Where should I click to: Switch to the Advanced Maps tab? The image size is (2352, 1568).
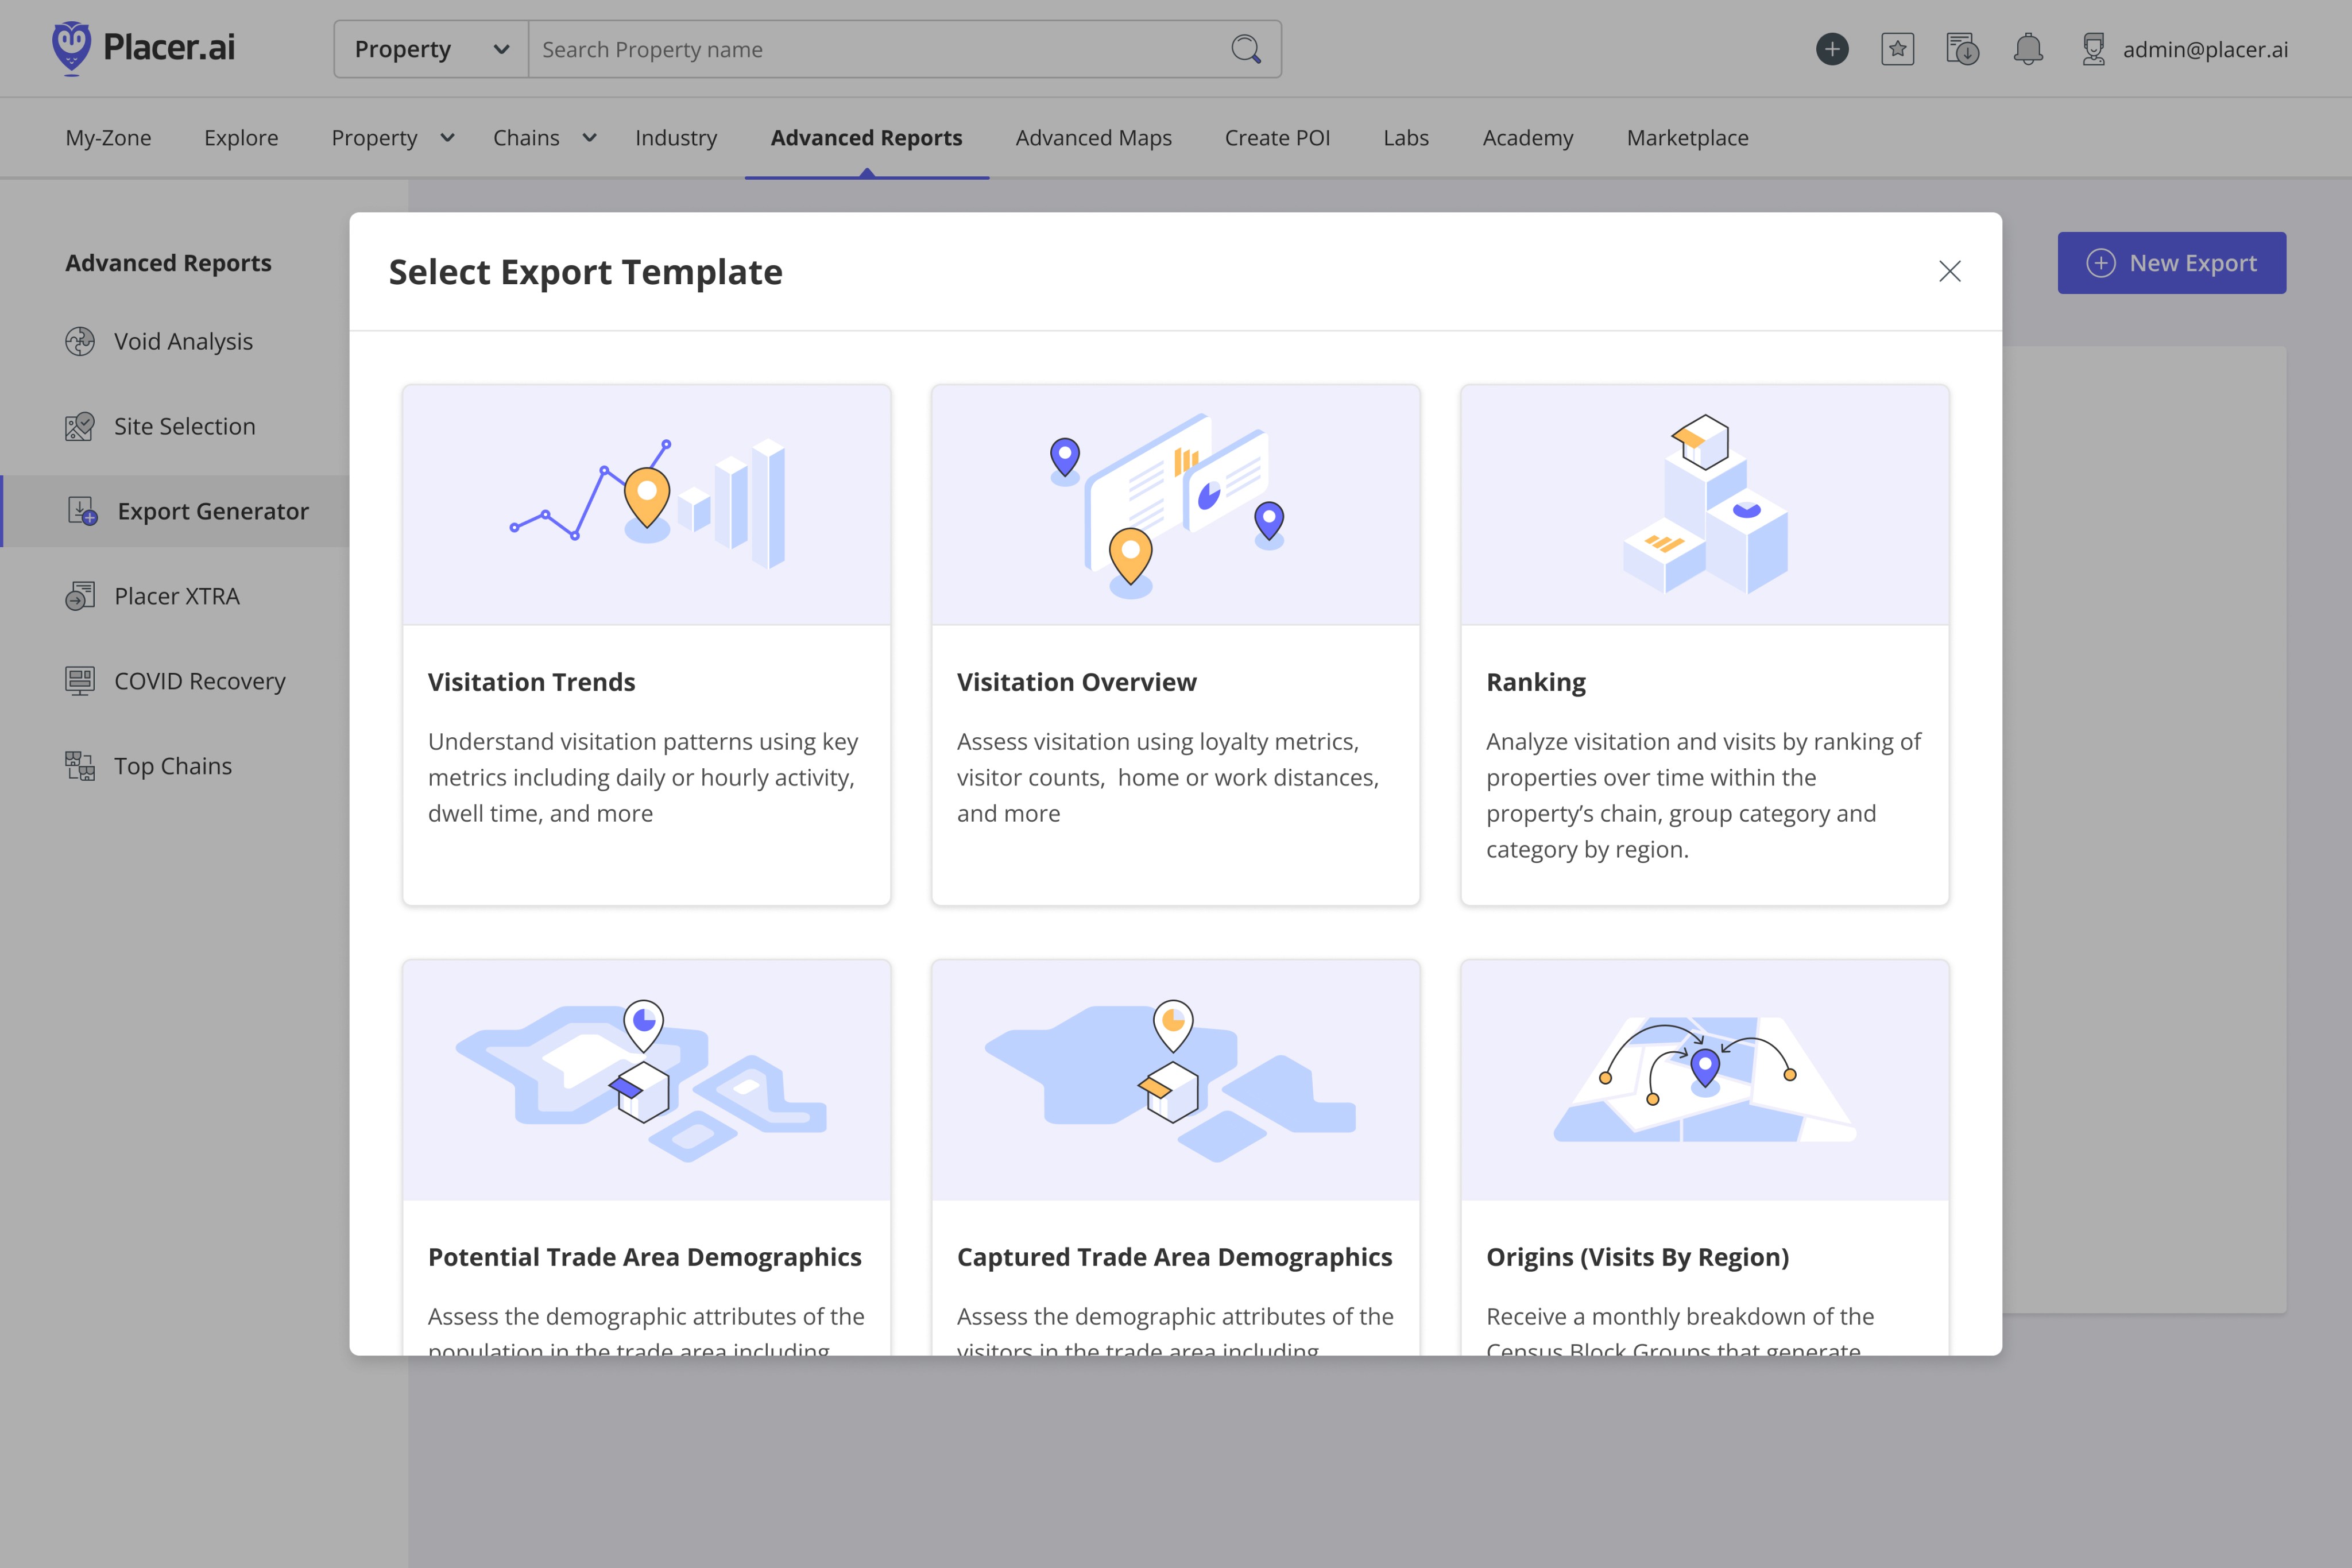pos(1093,138)
